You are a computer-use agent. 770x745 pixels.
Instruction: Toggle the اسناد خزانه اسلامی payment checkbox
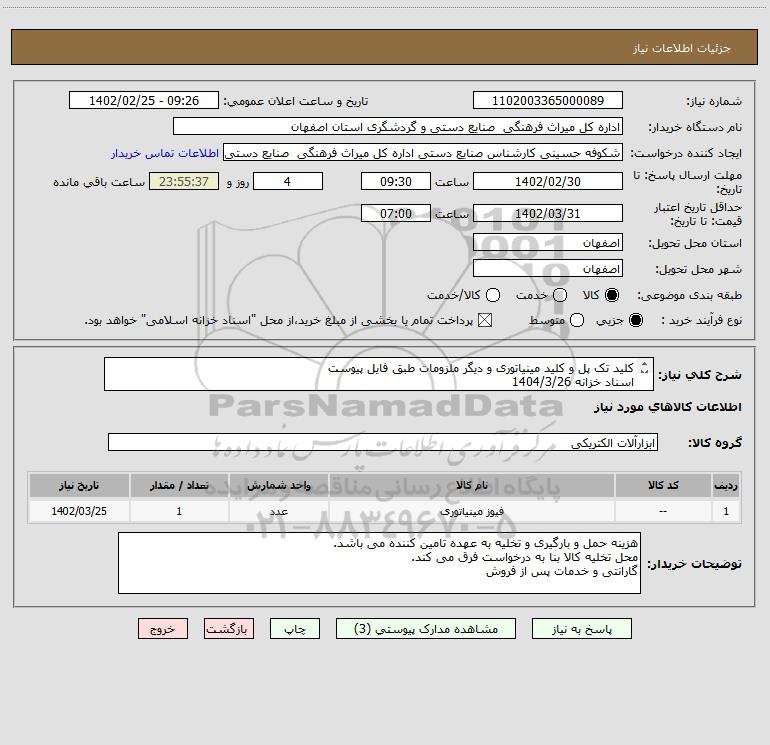(485, 321)
